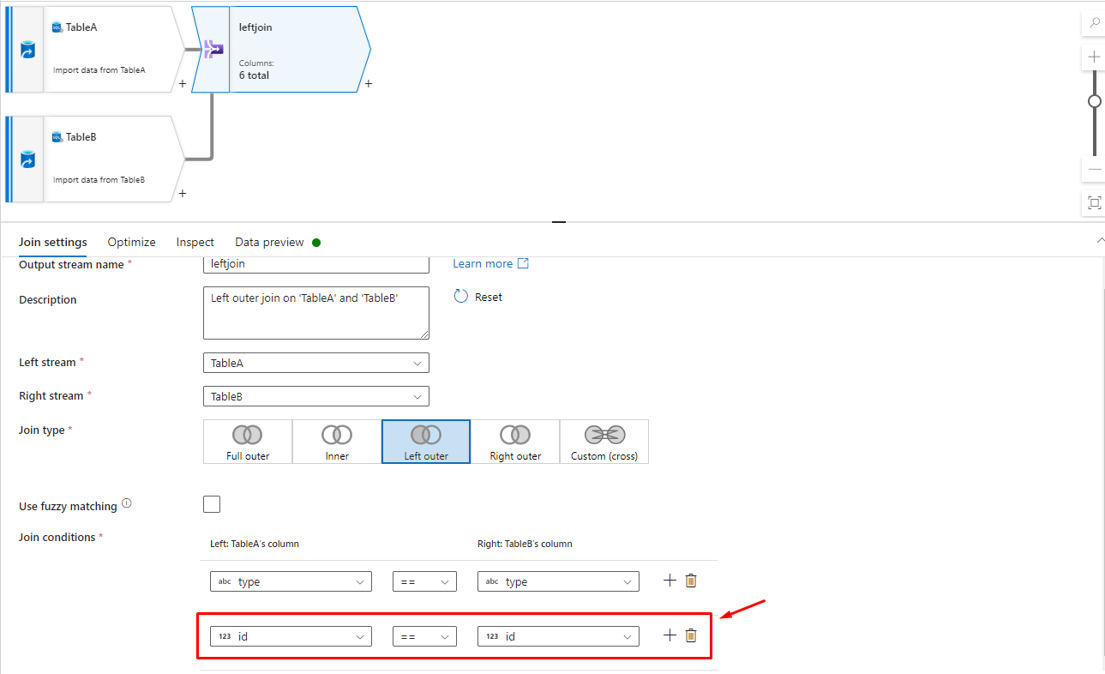This screenshot has width=1105, height=674.
Task: Add transformation after TableB with plus
Action: click(x=183, y=193)
